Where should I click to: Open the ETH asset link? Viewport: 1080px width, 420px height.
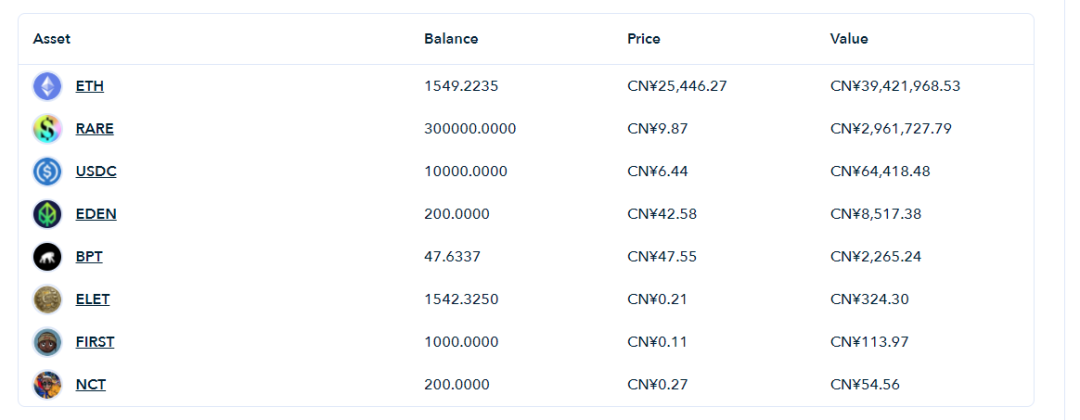click(x=90, y=87)
